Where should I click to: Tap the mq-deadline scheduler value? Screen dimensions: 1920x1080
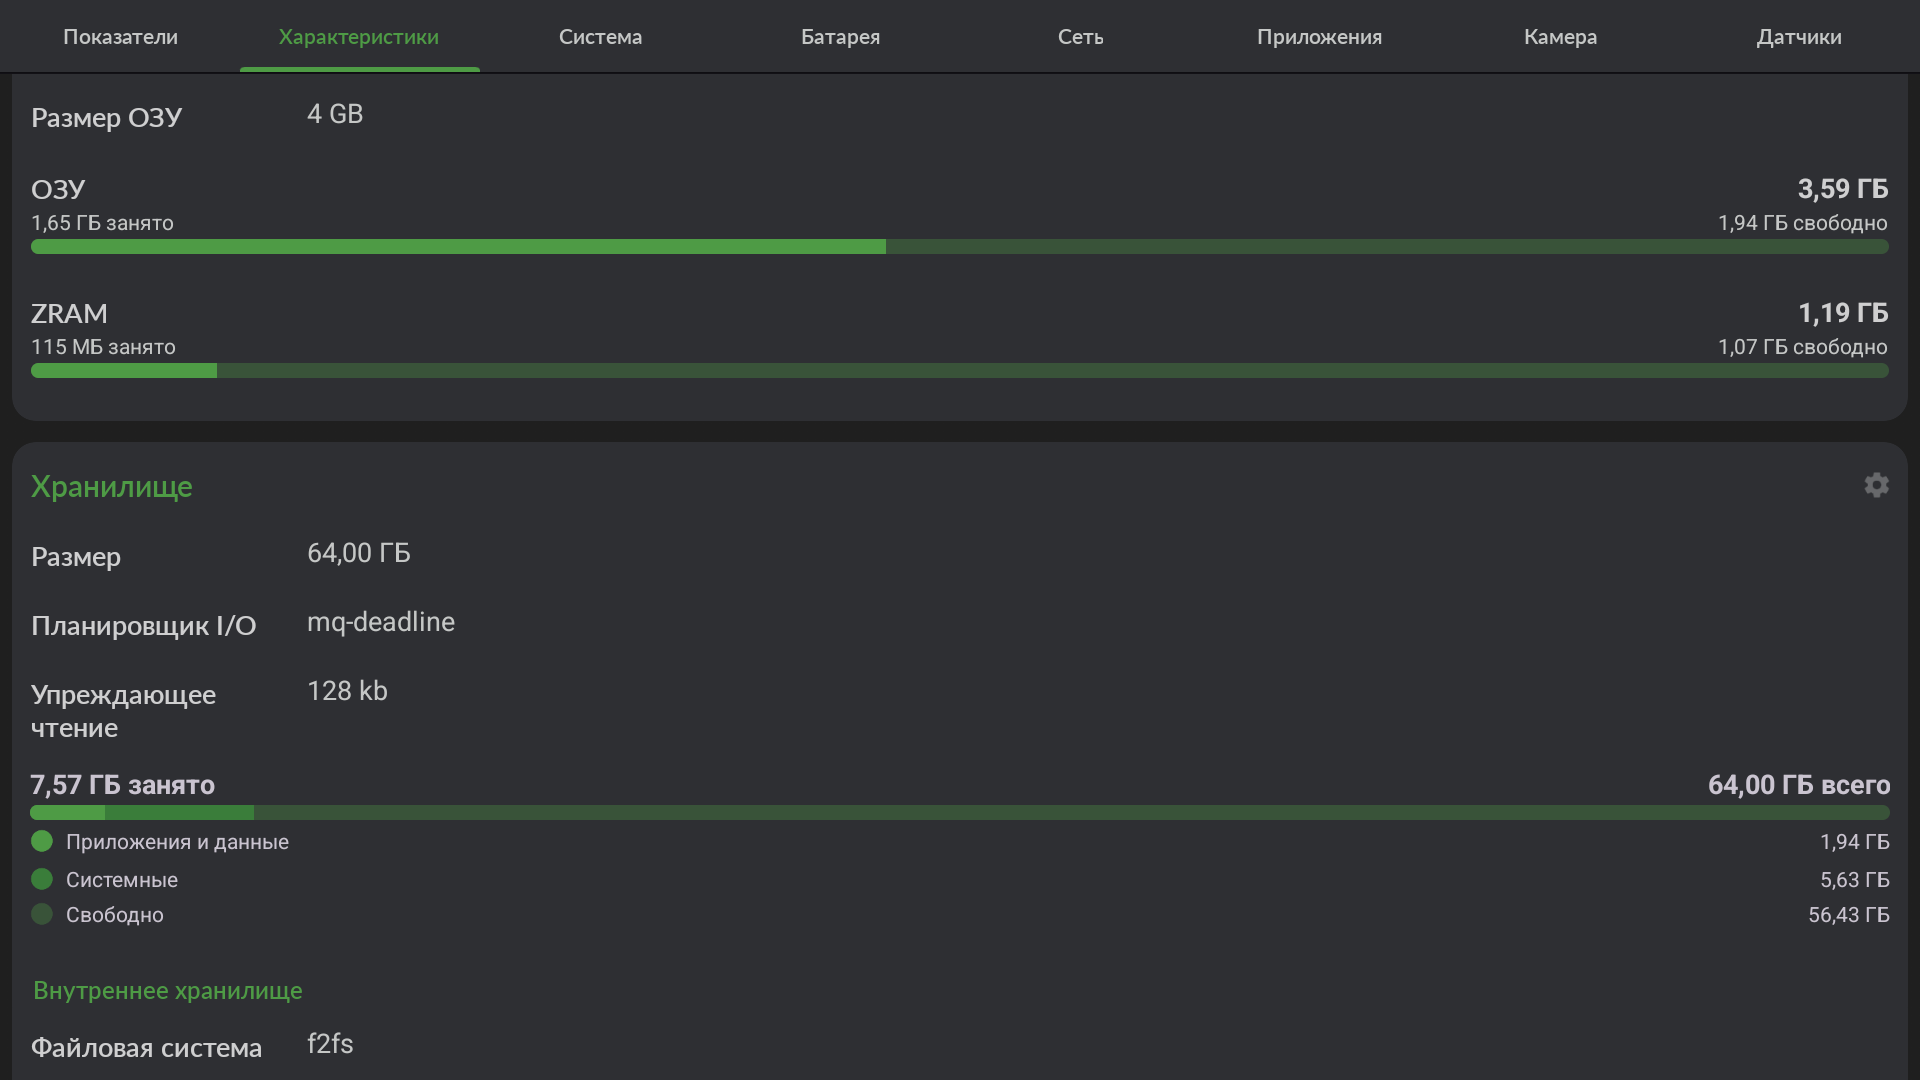pos(380,622)
